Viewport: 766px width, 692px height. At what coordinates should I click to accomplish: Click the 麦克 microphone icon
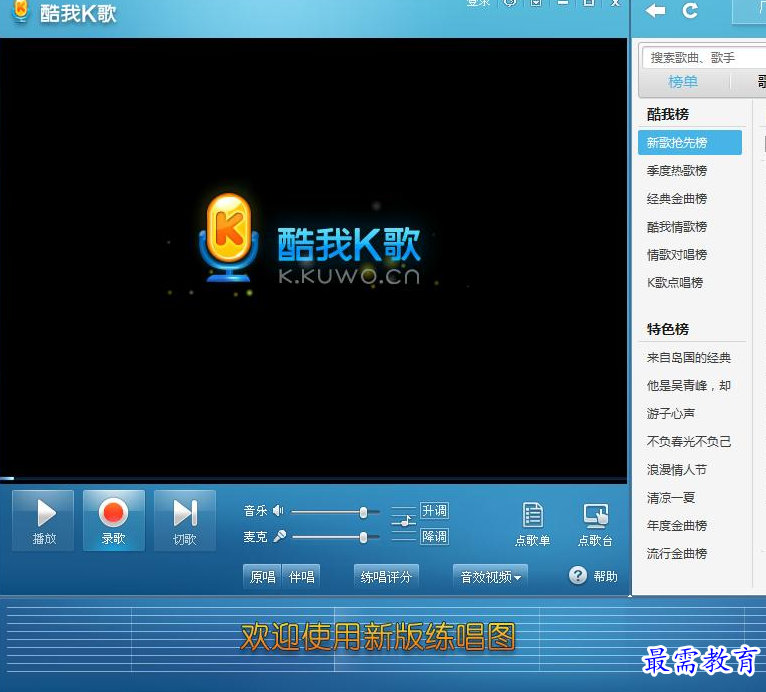279,536
